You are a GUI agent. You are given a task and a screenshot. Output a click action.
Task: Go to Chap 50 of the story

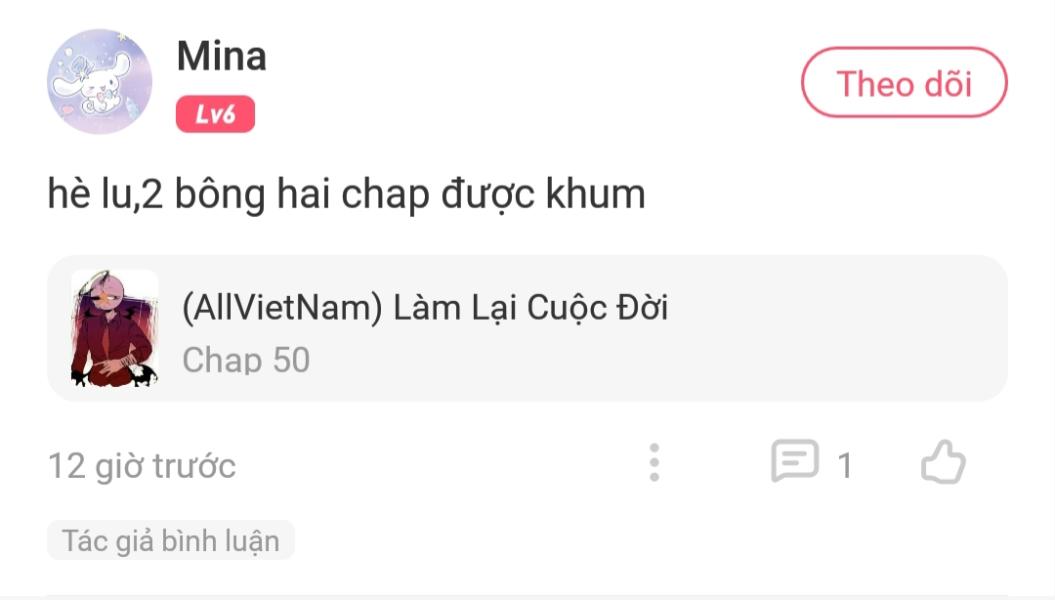click(x=246, y=360)
